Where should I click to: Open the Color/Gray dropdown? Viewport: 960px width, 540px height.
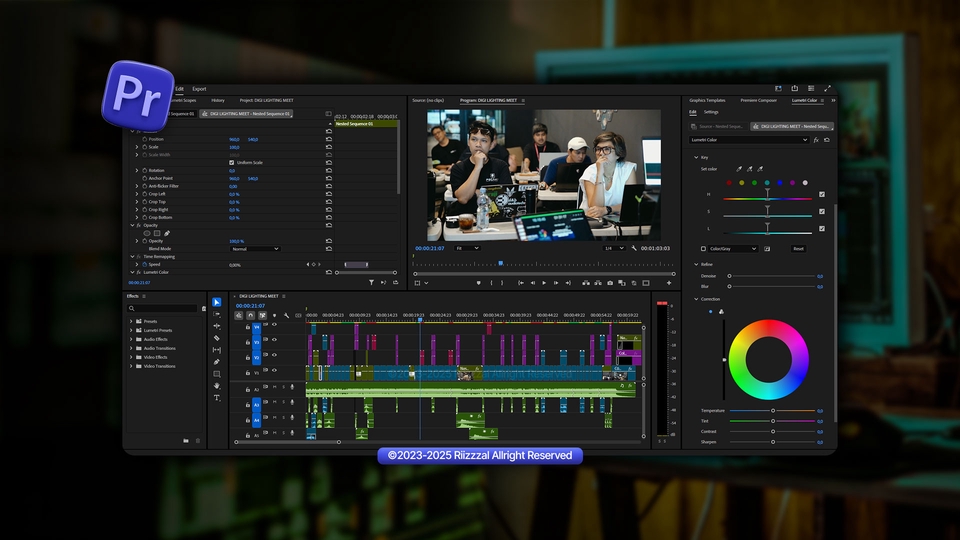[x=733, y=249]
